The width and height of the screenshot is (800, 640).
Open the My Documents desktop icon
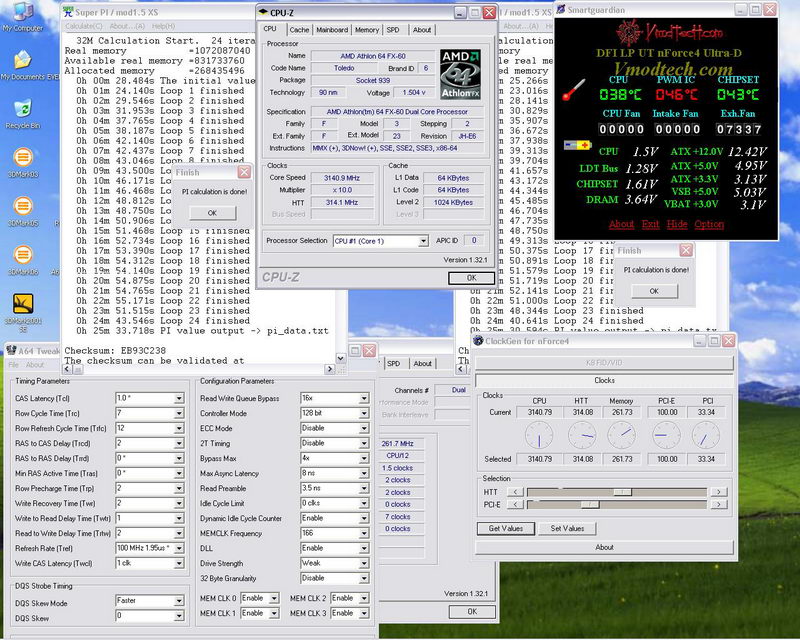tap(23, 62)
